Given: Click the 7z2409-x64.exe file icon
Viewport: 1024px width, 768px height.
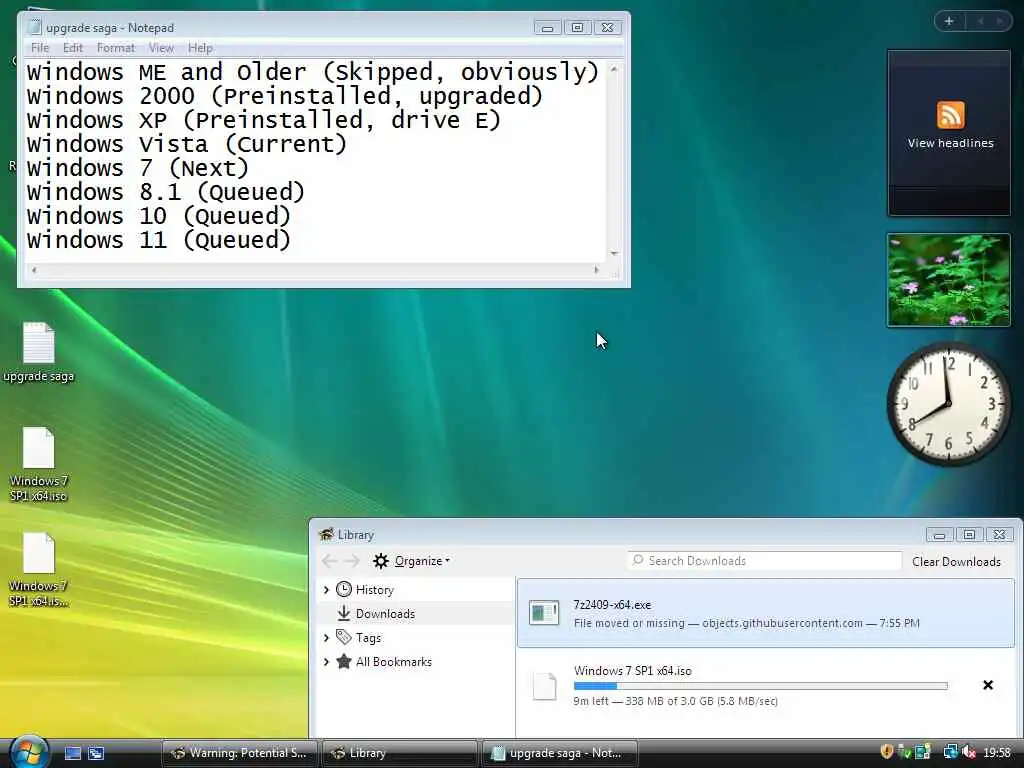Looking at the screenshot, I should click(x=544, y=613).
